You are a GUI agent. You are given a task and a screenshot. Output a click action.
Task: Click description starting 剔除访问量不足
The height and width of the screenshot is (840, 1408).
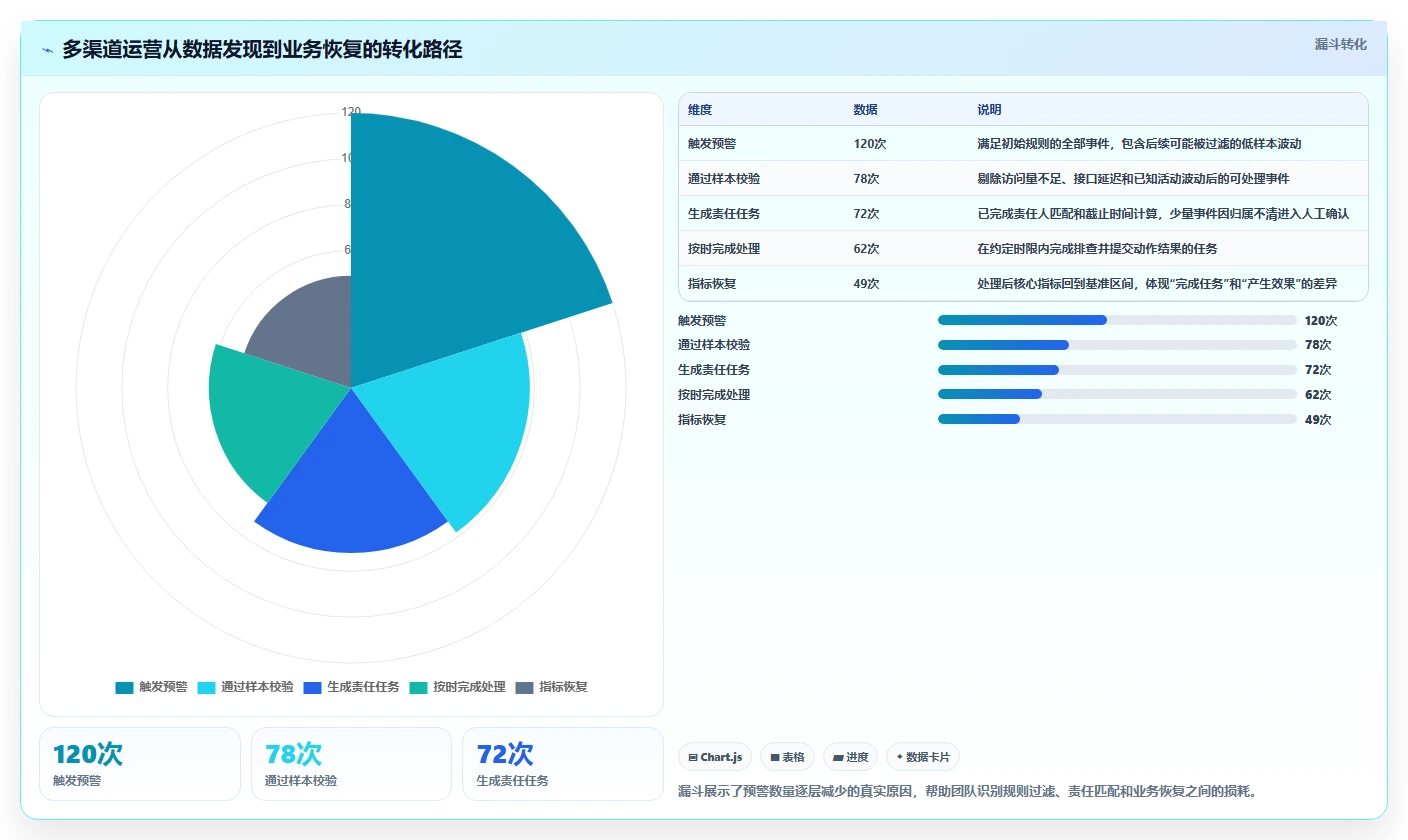pos(1133,179)
